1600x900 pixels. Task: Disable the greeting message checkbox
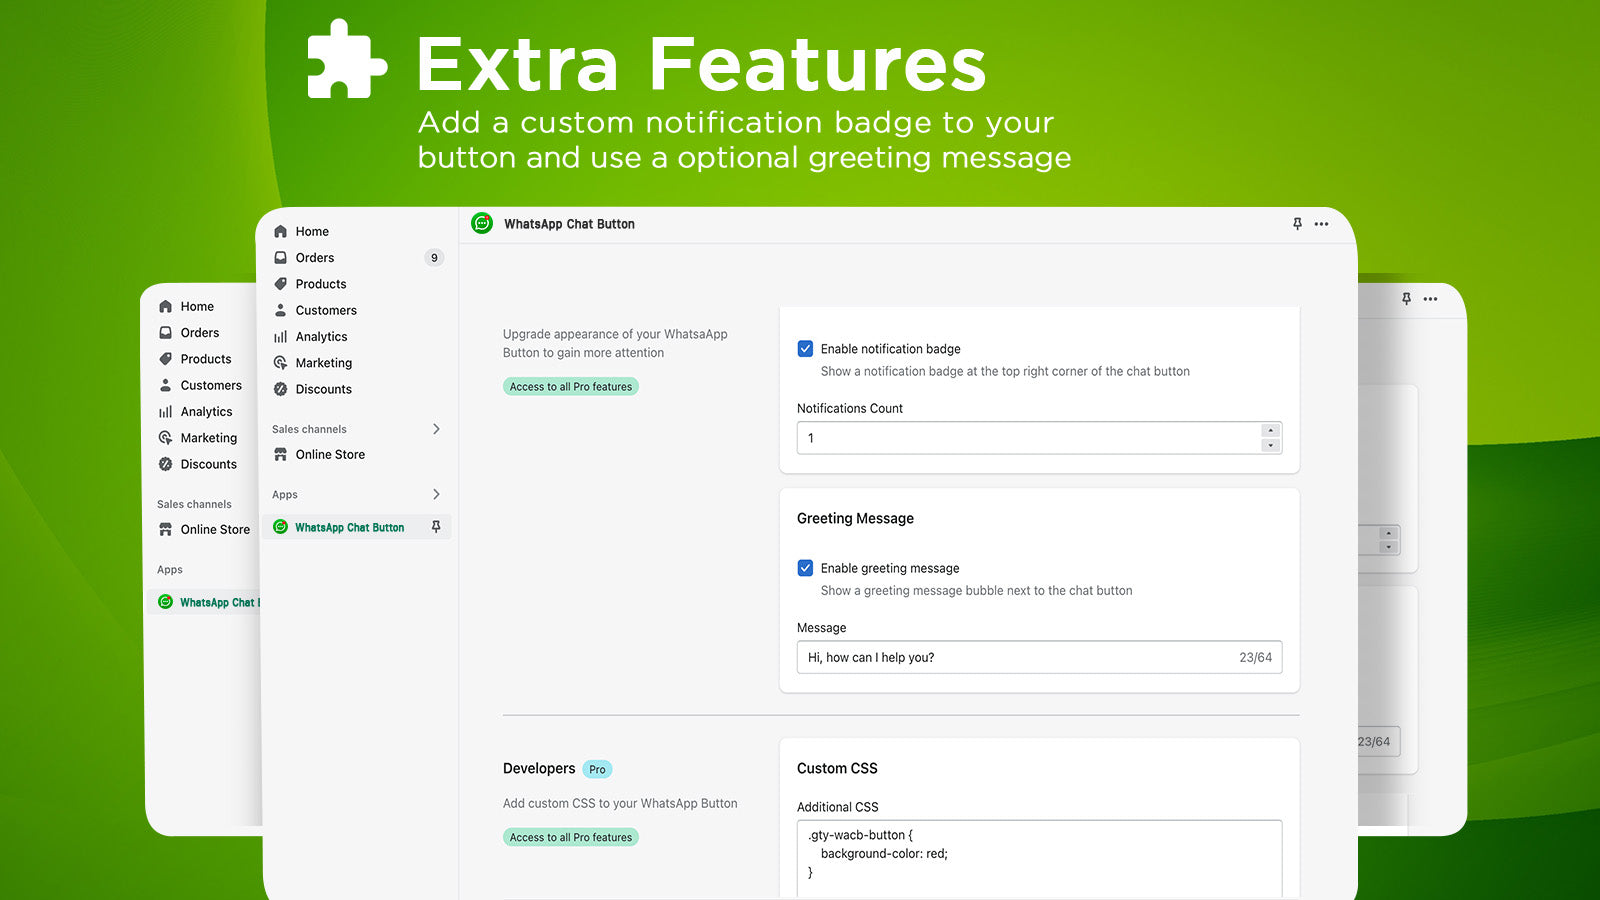pos(805,567)
